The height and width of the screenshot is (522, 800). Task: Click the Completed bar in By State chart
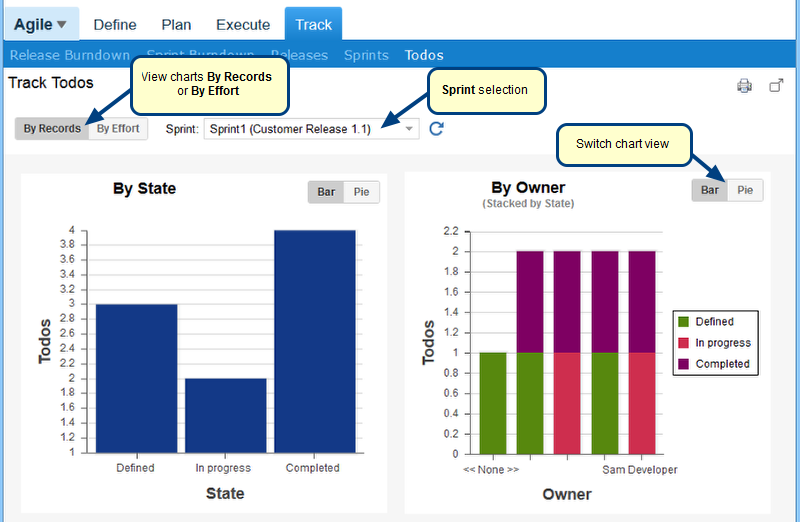click(x=314, y=340)
